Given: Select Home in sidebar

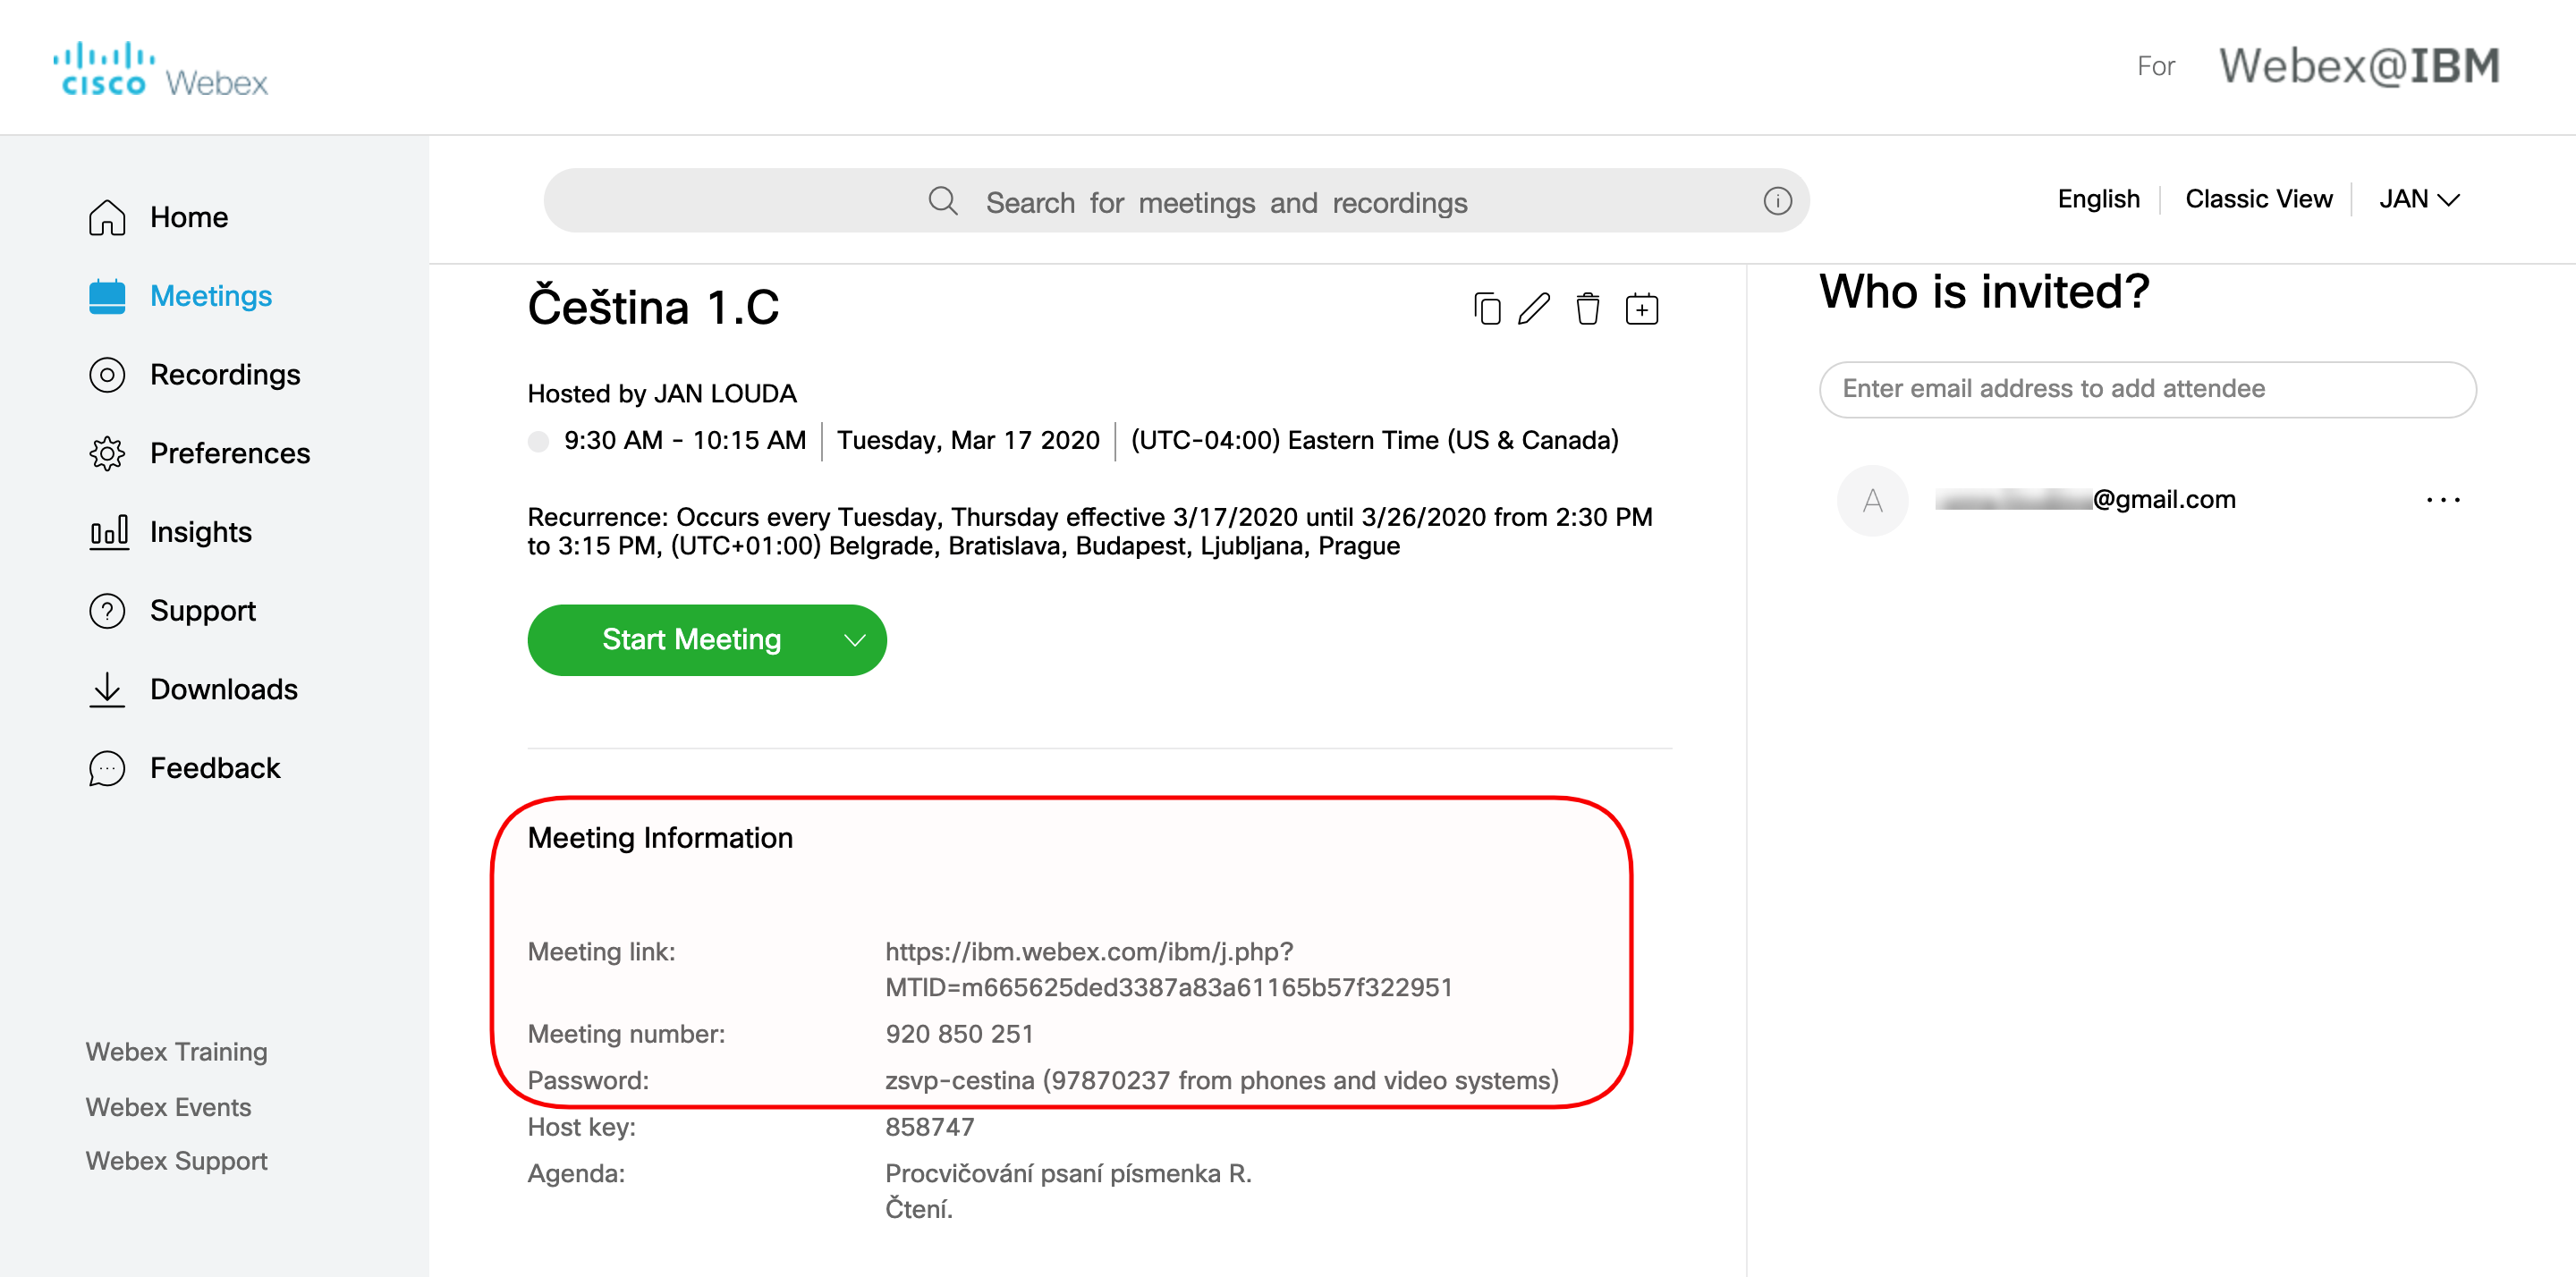Looking at the screenshot, I should point(188,217).
